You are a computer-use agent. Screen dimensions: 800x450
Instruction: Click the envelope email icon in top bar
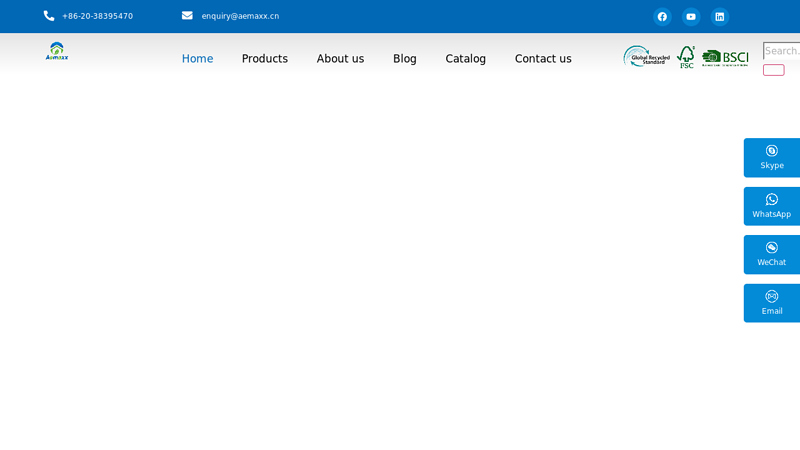coord(187,15)
